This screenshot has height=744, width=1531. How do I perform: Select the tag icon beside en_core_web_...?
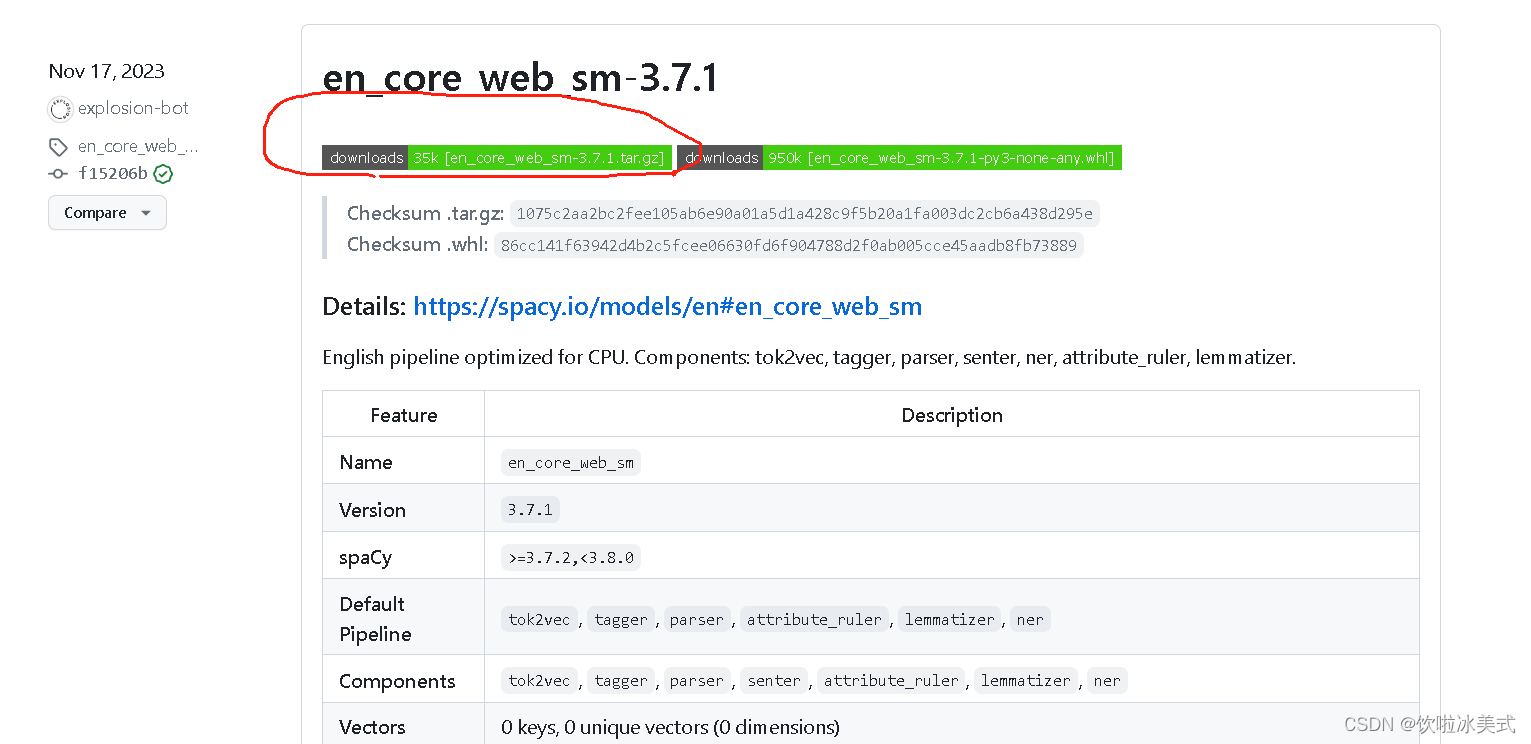58,146
